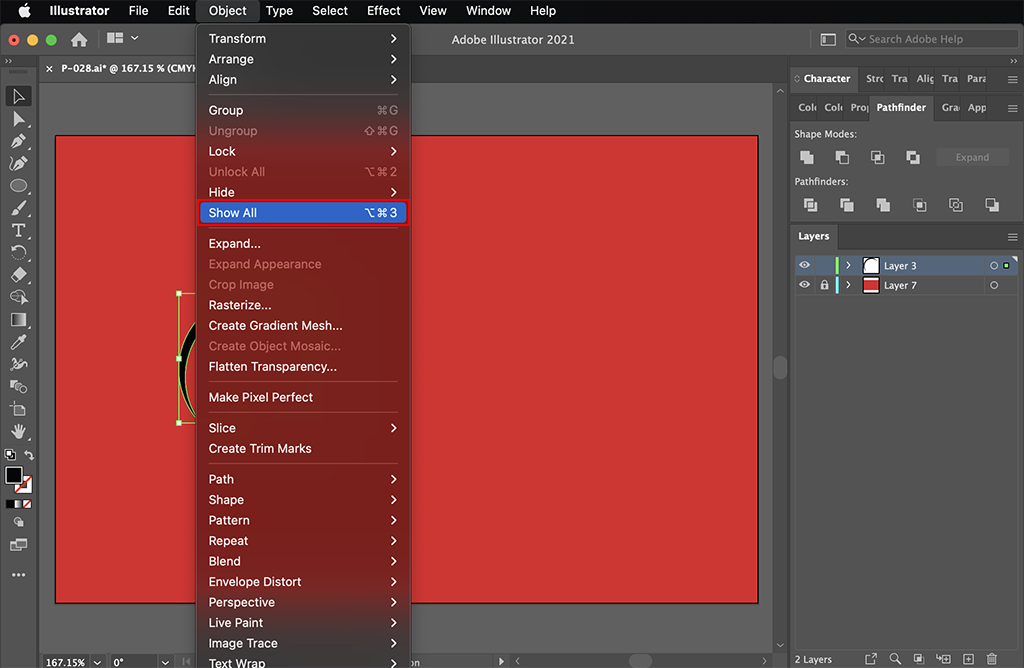1024x668 pixels.
Task: Choose Group from Object menu
Action: pyautogui.click(x=303, y=110)
